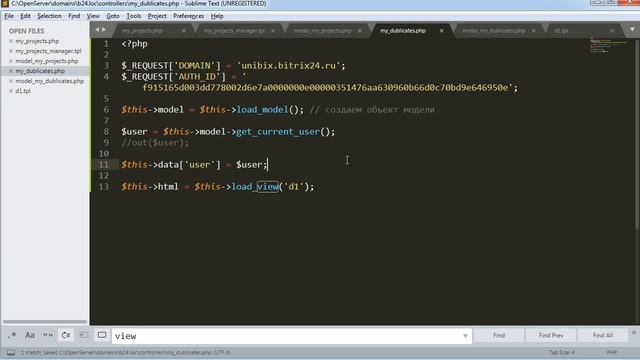Screen dimensions: 640x360
Task: Open the Preferences menu
Action: pos(188,16)
